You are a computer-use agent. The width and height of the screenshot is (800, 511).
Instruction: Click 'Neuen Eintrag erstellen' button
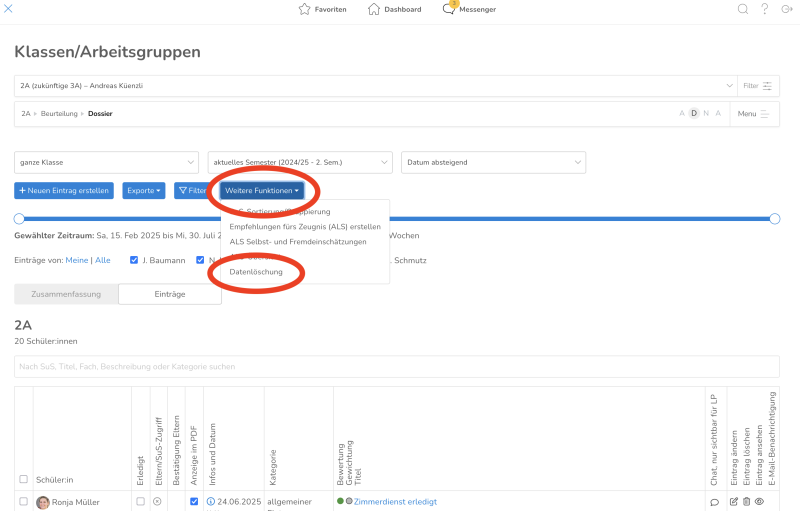click(x=64, y=190)
